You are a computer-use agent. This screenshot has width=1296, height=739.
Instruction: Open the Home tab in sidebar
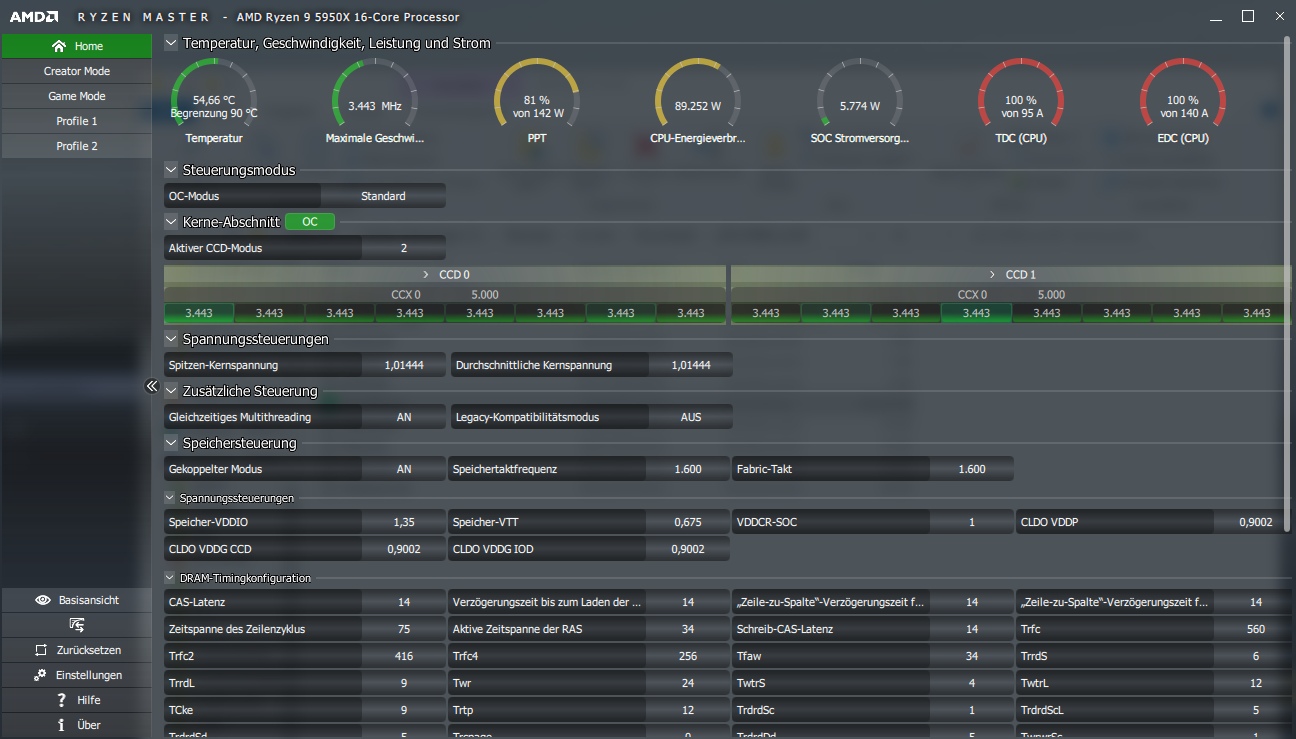(76, 46)
